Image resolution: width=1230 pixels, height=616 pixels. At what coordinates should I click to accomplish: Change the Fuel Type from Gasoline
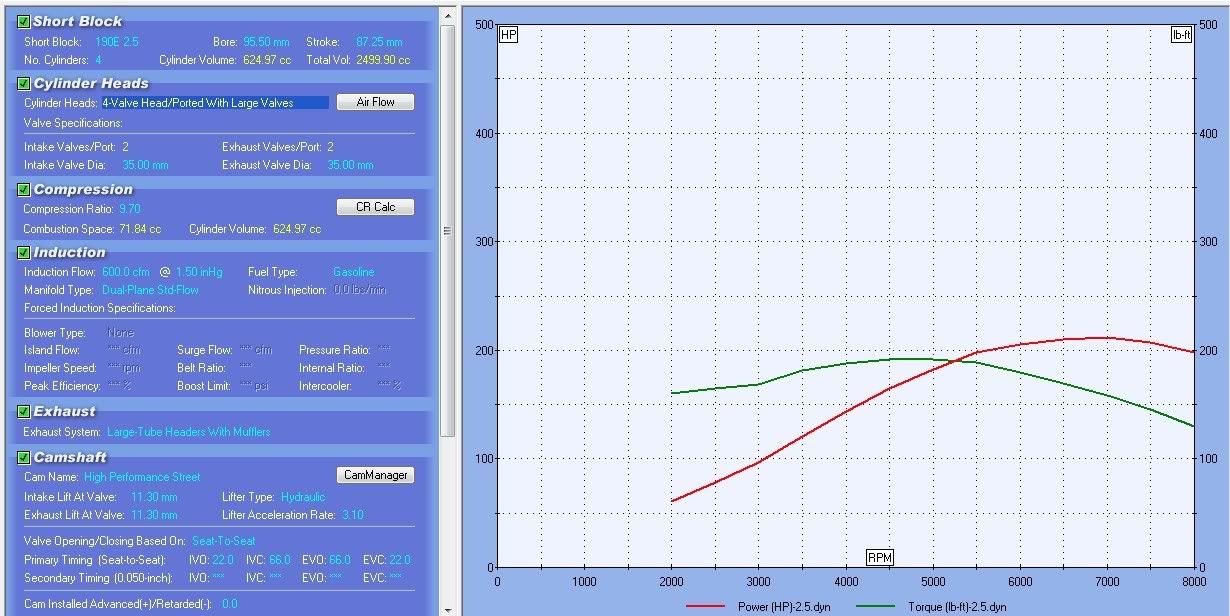(x=353, y=272)
